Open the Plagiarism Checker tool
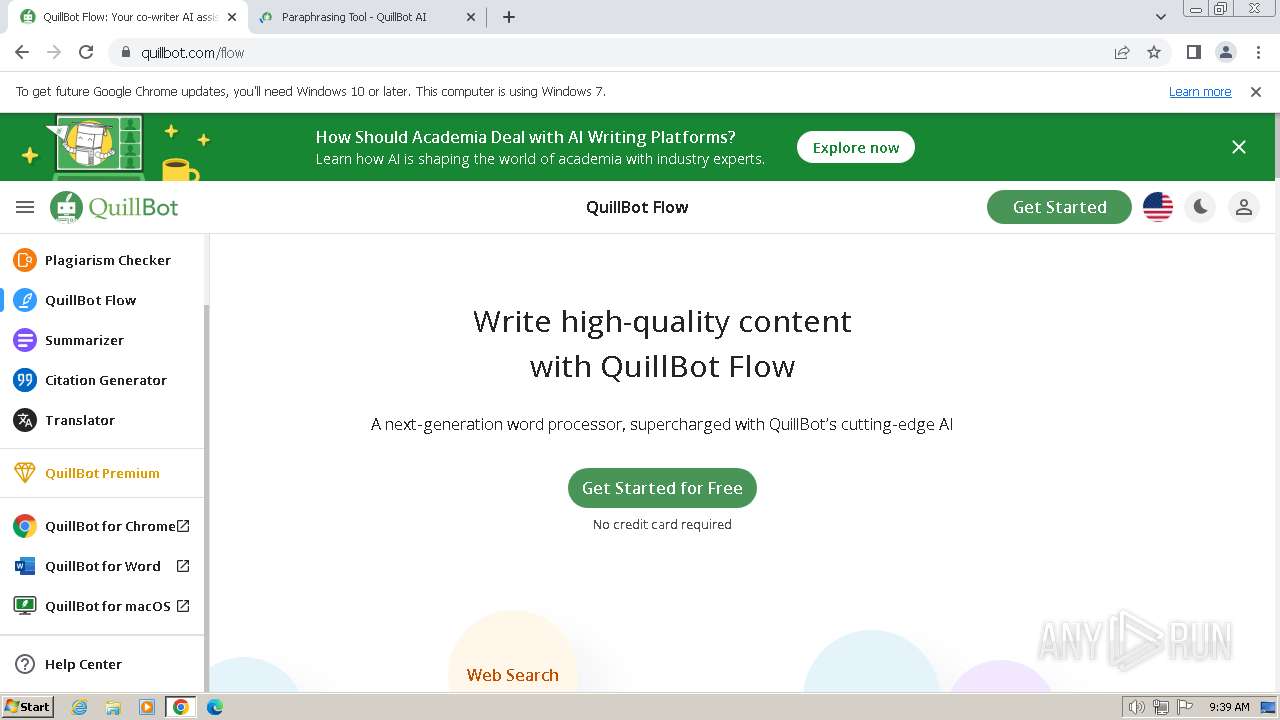The width and height of the screenshot is (1280, 720). 102,260
